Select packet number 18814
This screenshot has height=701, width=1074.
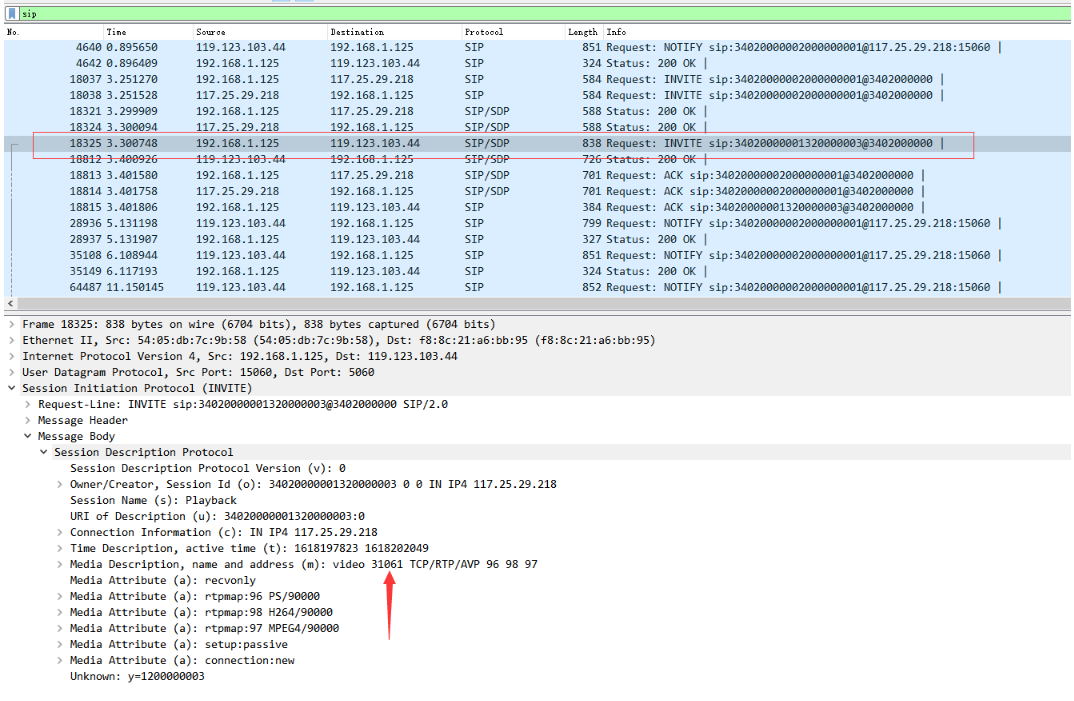click(x=537, y=191)
